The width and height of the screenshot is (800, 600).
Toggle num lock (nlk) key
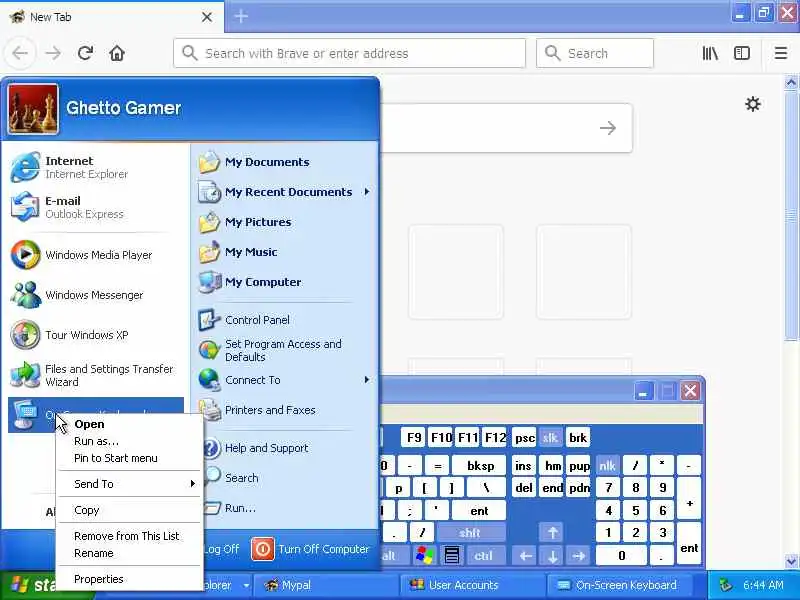[607, 465]
